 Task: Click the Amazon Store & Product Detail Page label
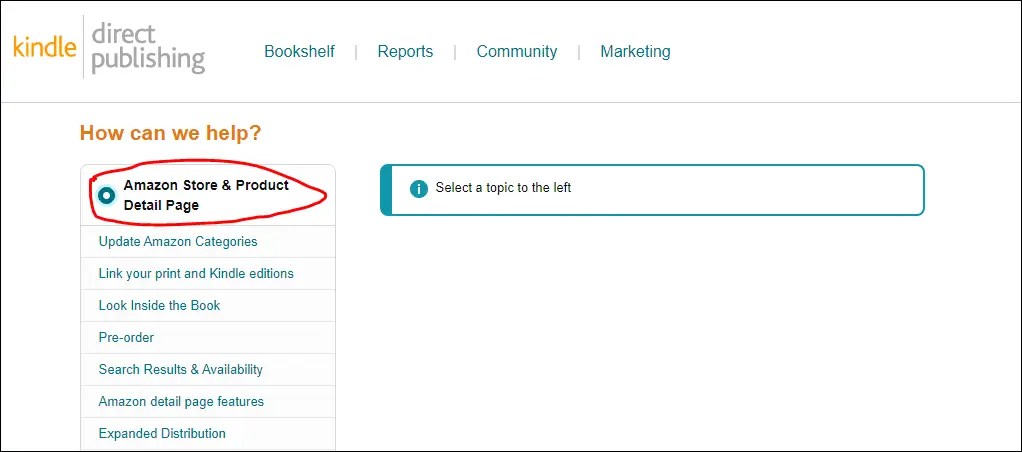tap(206, 195)
